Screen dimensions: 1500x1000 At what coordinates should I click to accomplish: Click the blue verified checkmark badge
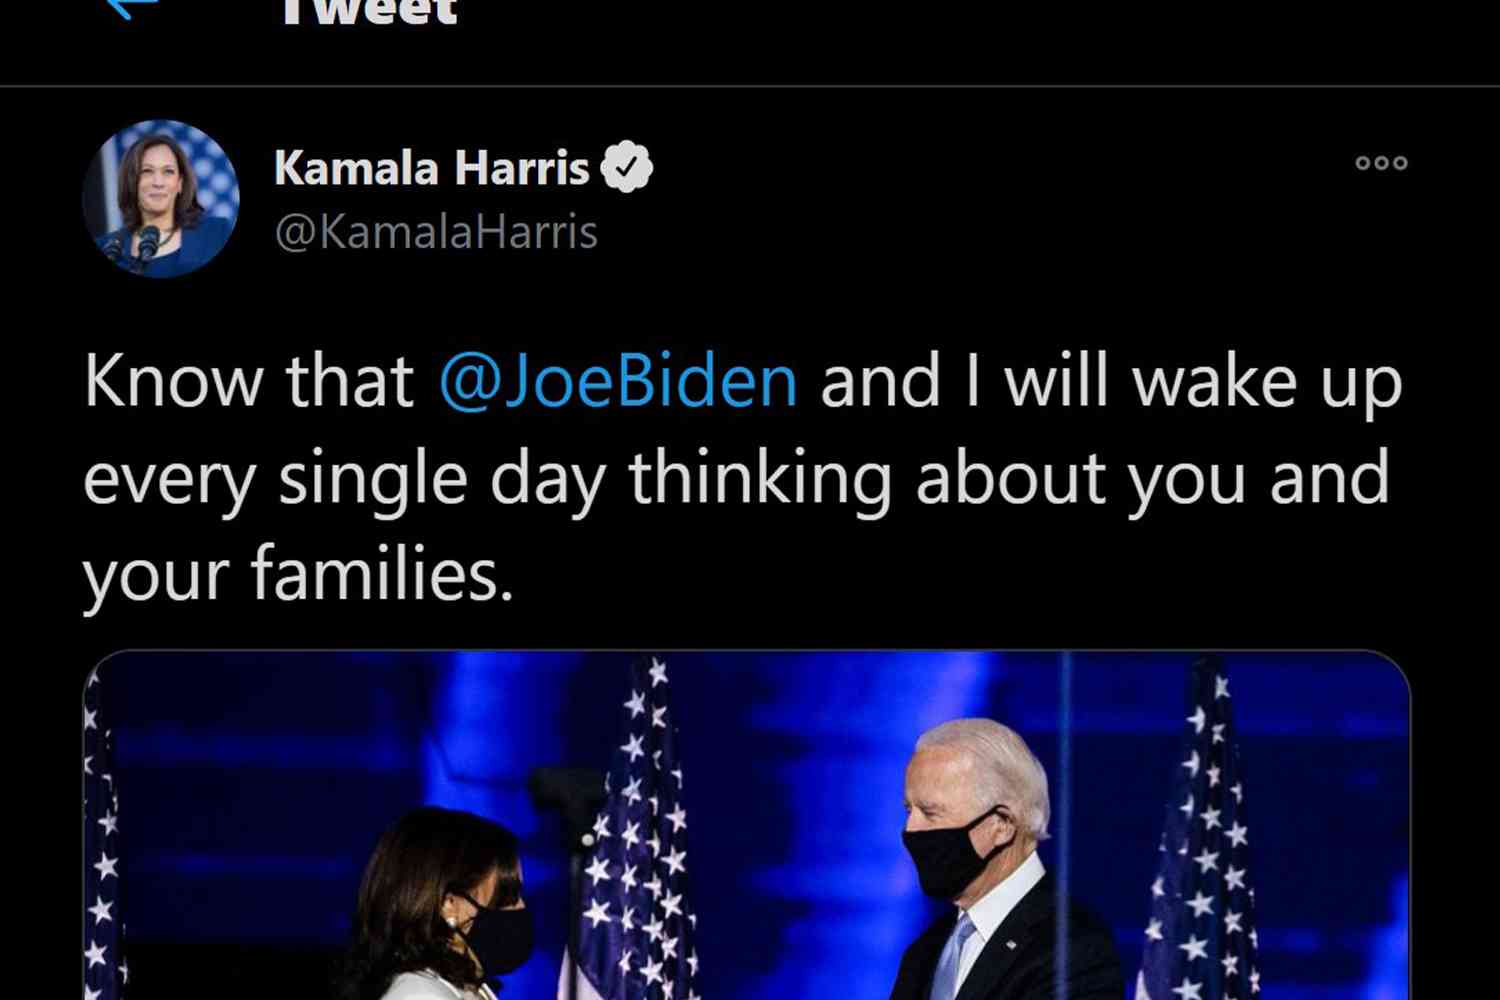pos(627,168)
